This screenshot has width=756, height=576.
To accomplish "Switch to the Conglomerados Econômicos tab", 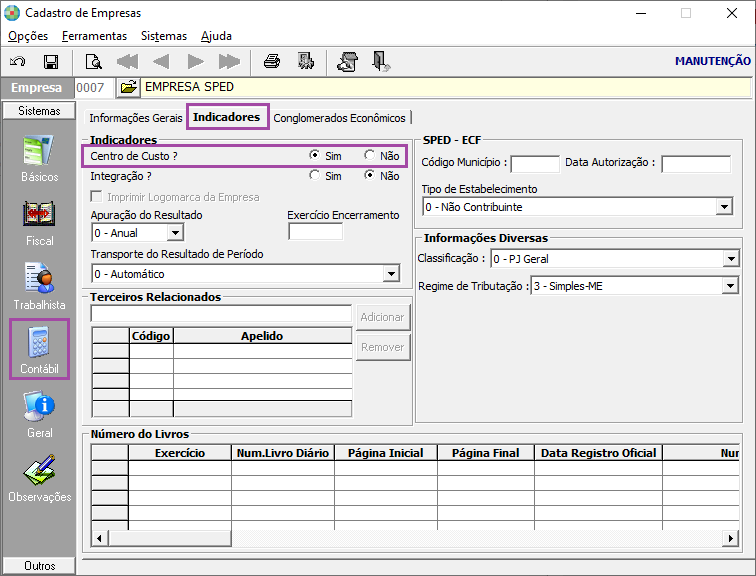I will (x=339, y=118).
